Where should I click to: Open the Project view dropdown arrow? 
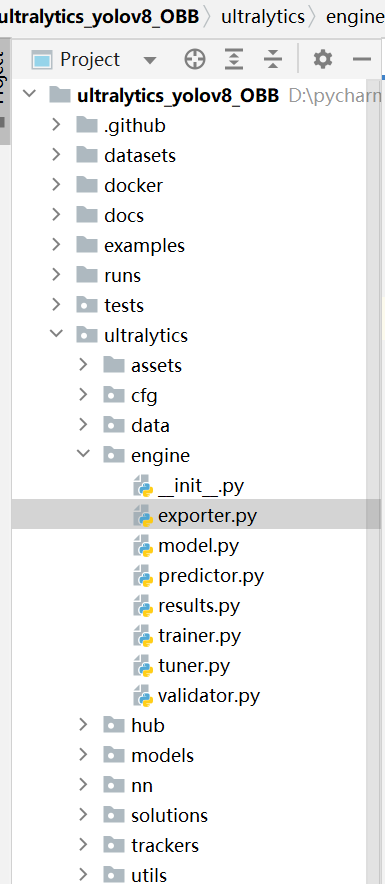(149, 60)
